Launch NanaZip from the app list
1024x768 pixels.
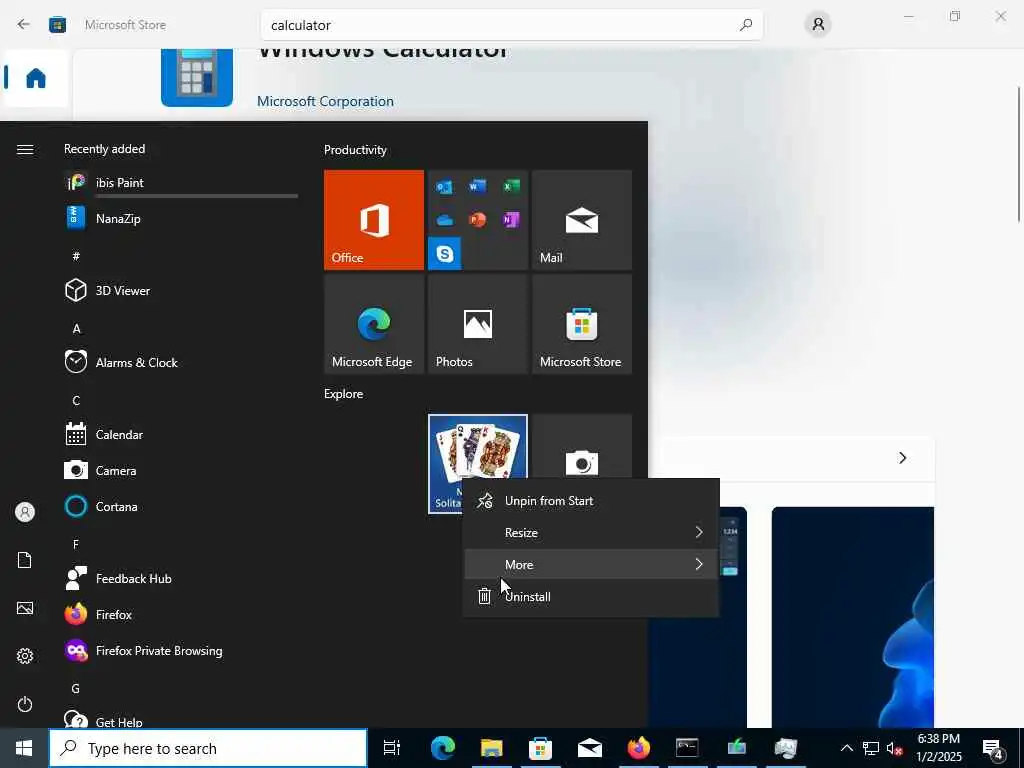pos(181,219)
